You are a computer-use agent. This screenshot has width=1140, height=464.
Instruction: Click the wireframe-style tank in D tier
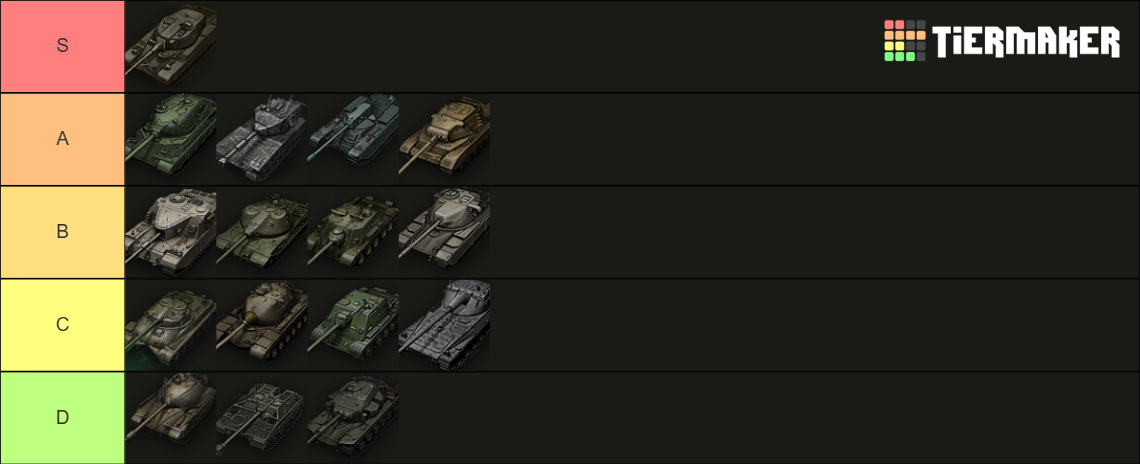(262, 418)
